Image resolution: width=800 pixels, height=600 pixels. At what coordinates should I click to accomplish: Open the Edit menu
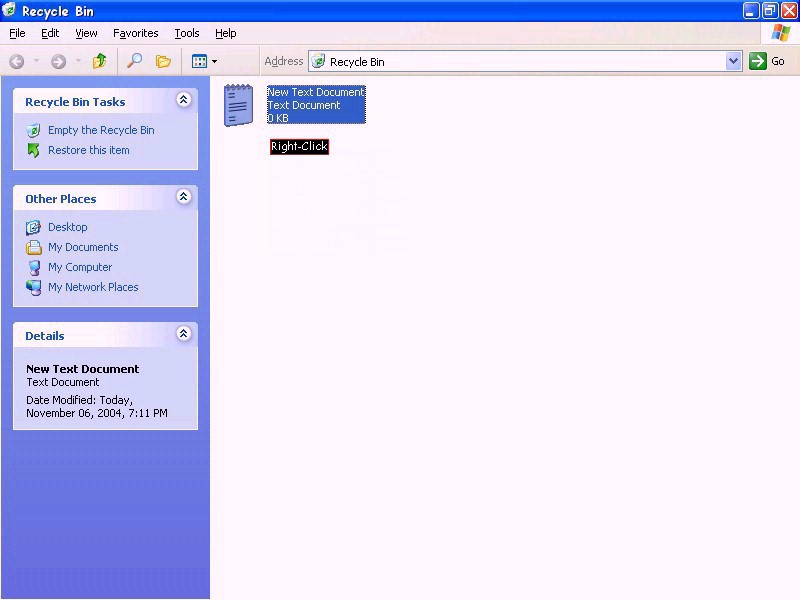(50, 33)
